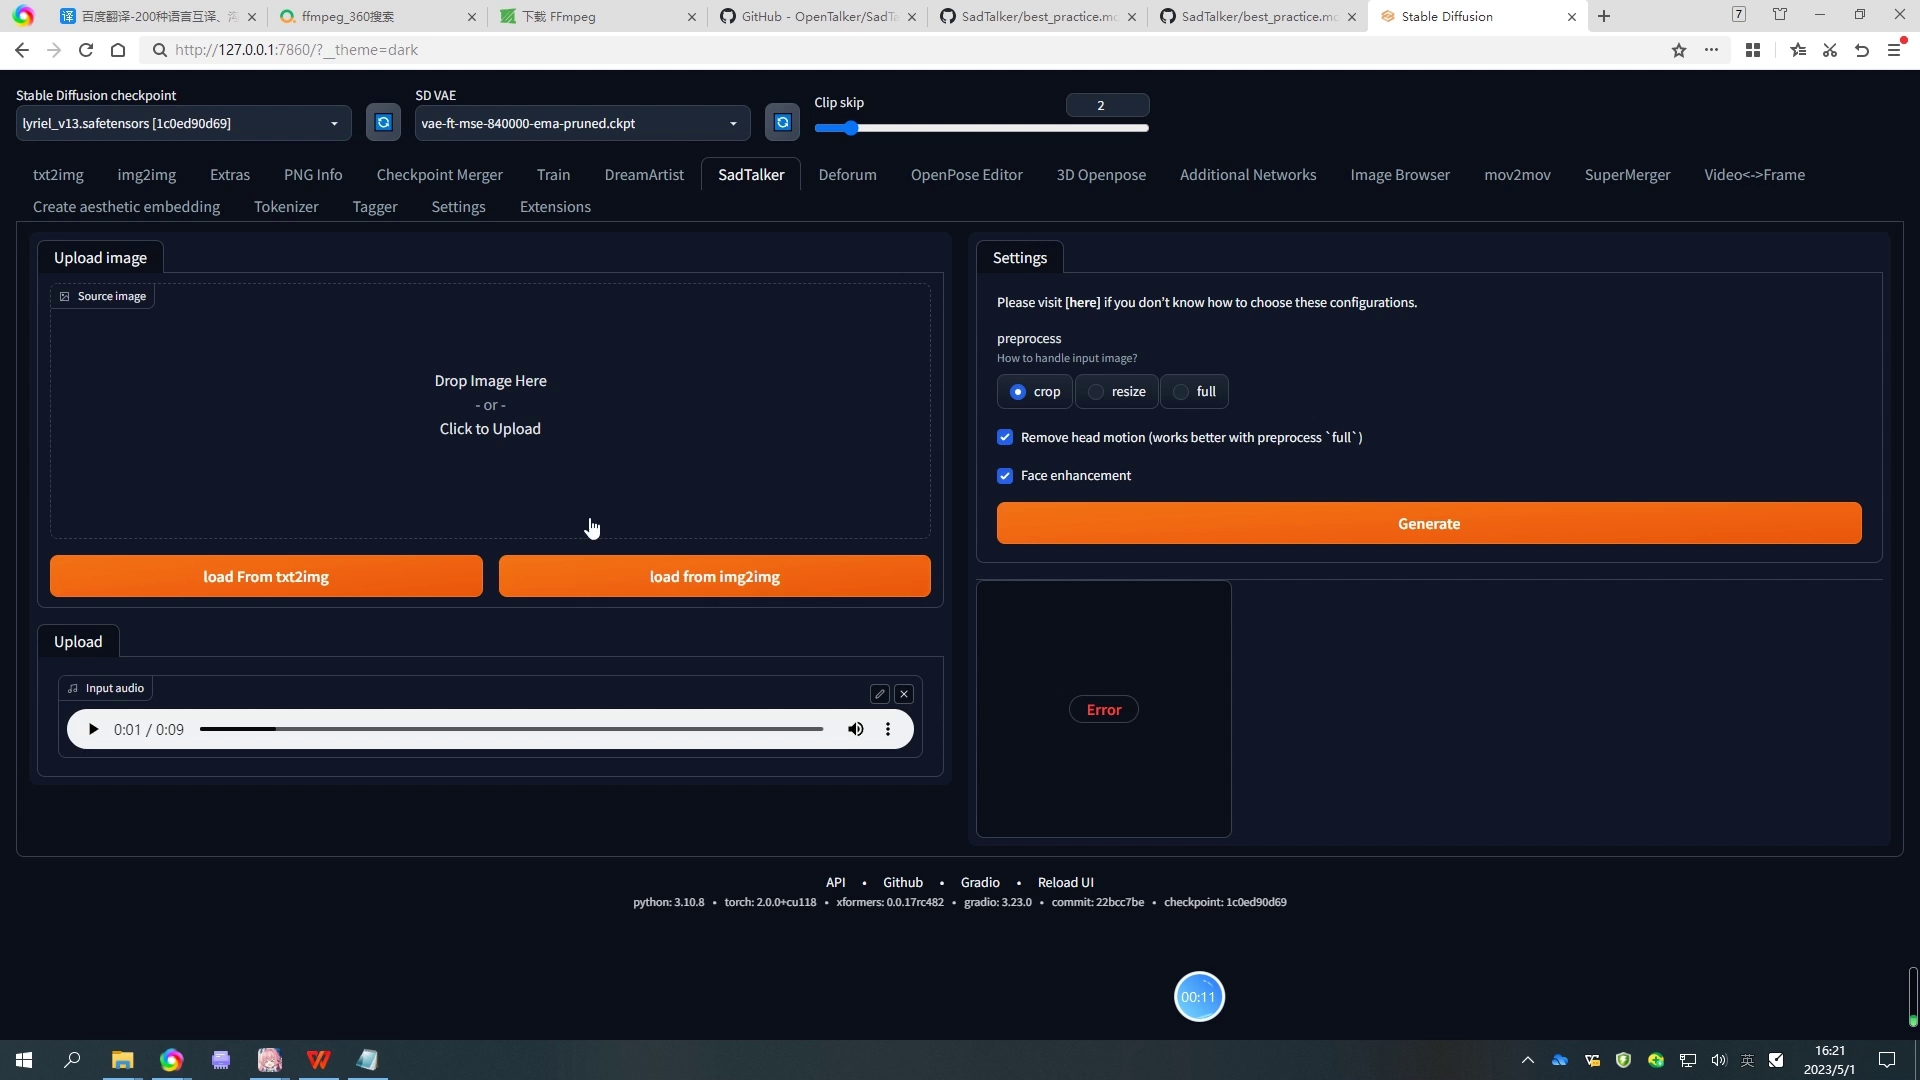The image size is (1920, 1080).
Task: Click load from img2img button
Action: (x=715, y=577)
